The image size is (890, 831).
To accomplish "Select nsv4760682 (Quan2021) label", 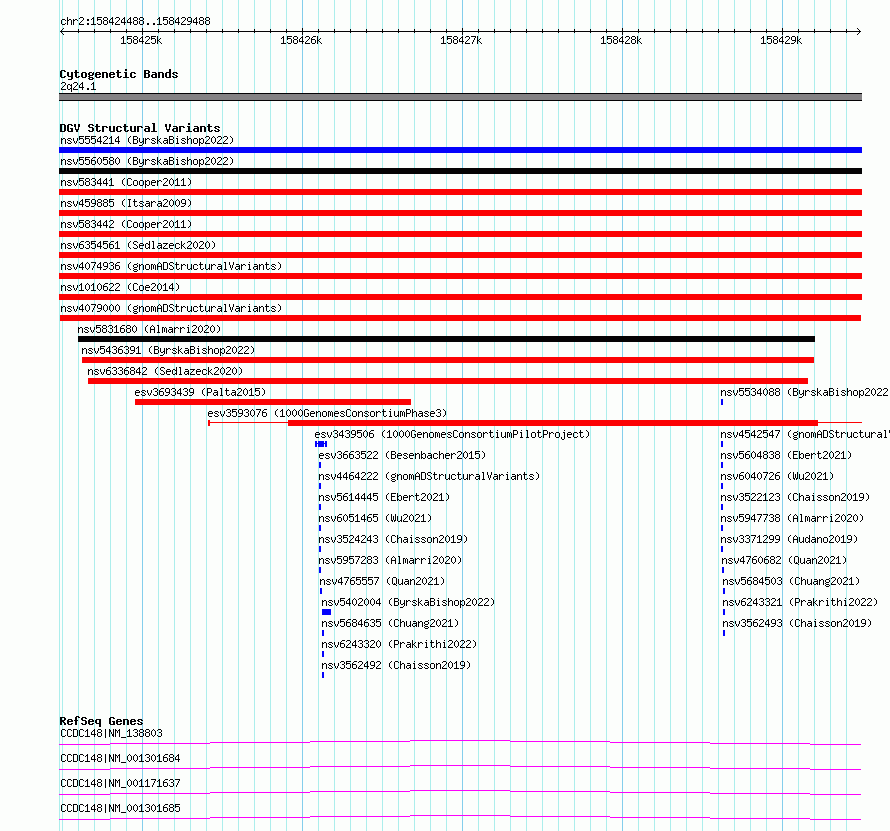I will tap(784, 560).
